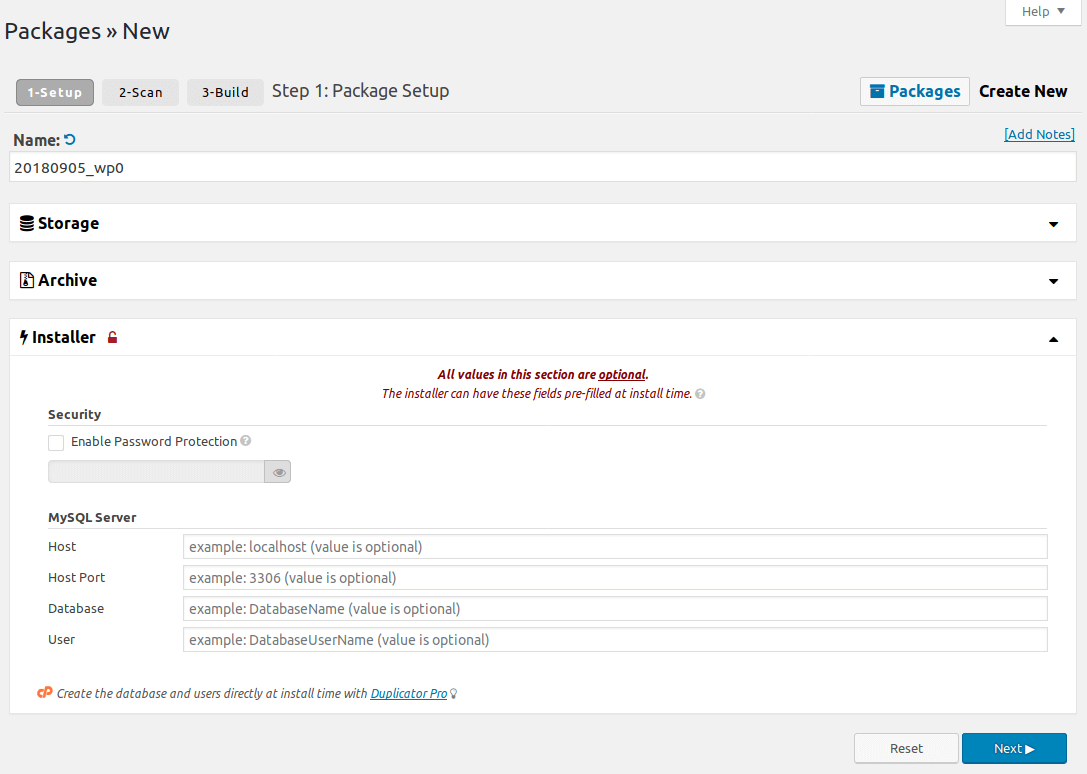
Task: Click the reset name refresh icon
Action: click(70, 140)
